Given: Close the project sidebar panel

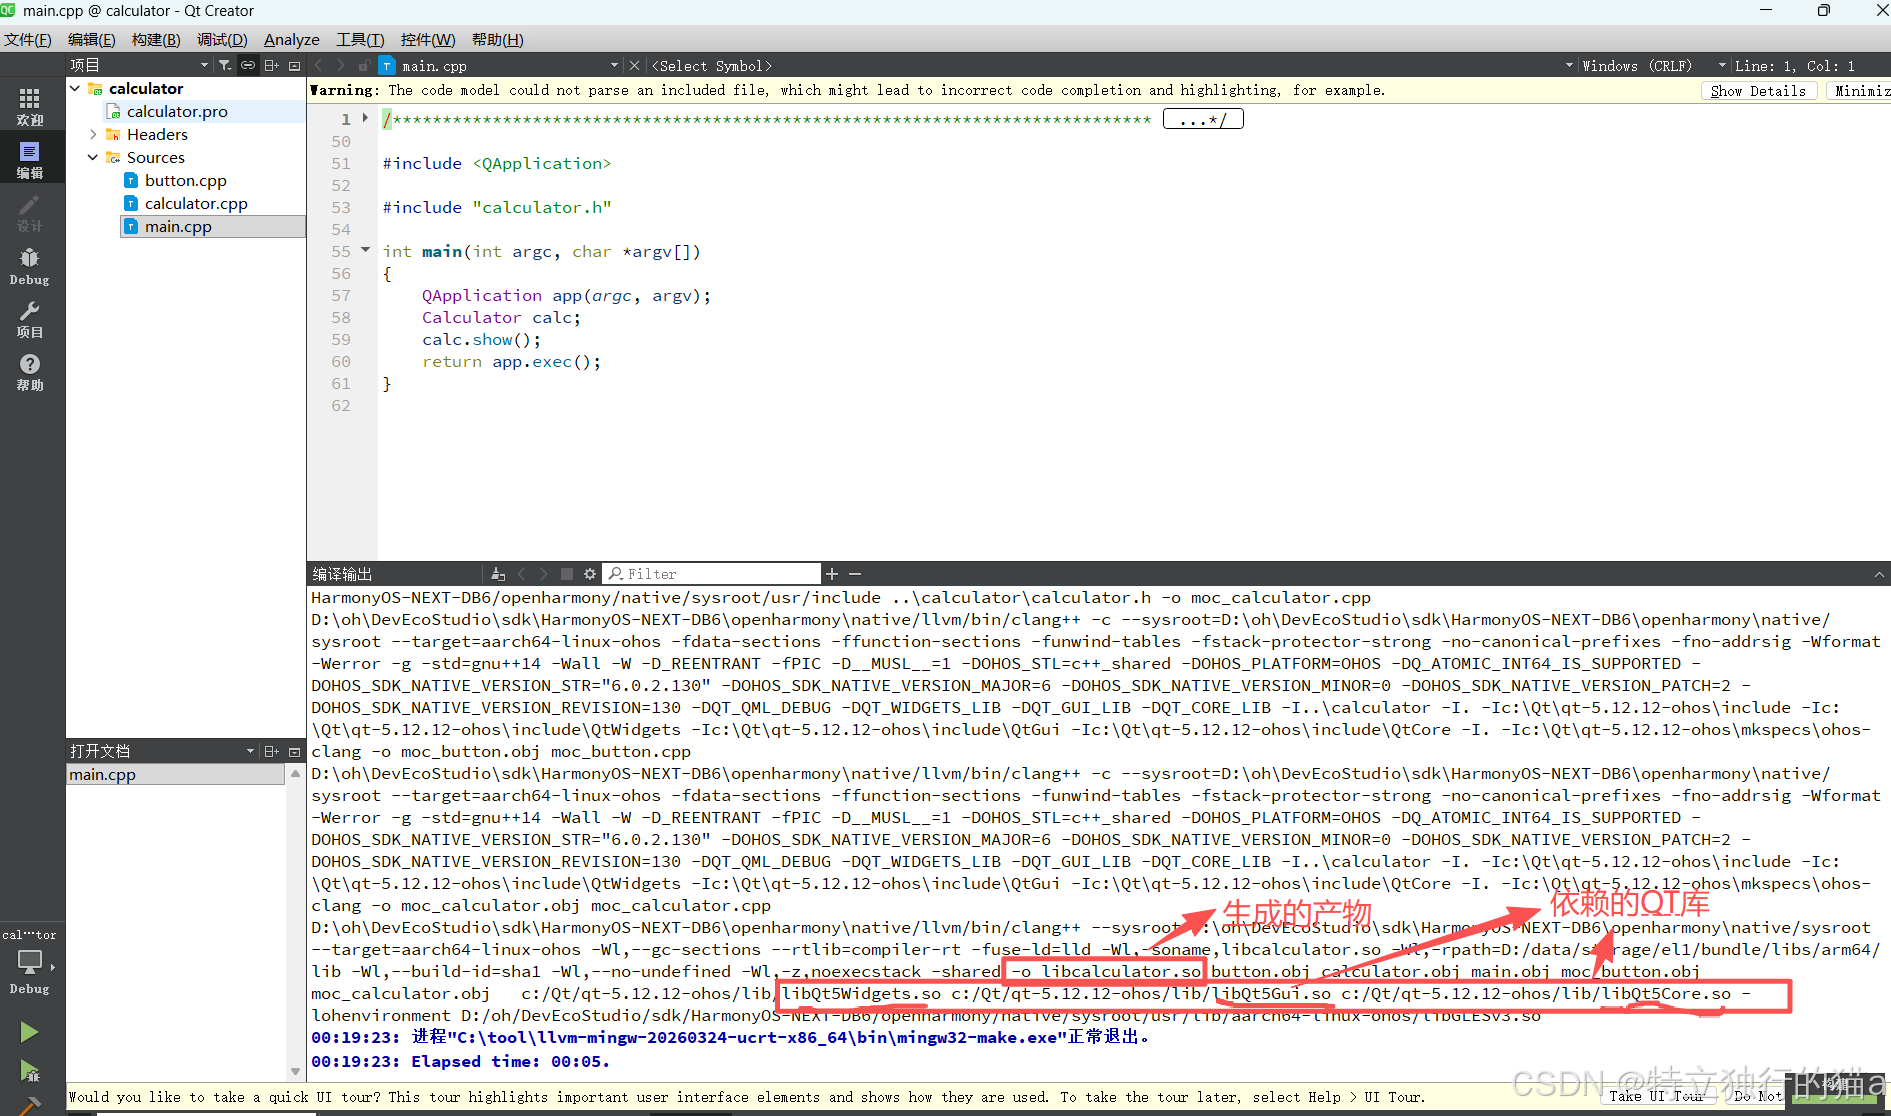Looking at the screenshot, I should coord(294,65).
